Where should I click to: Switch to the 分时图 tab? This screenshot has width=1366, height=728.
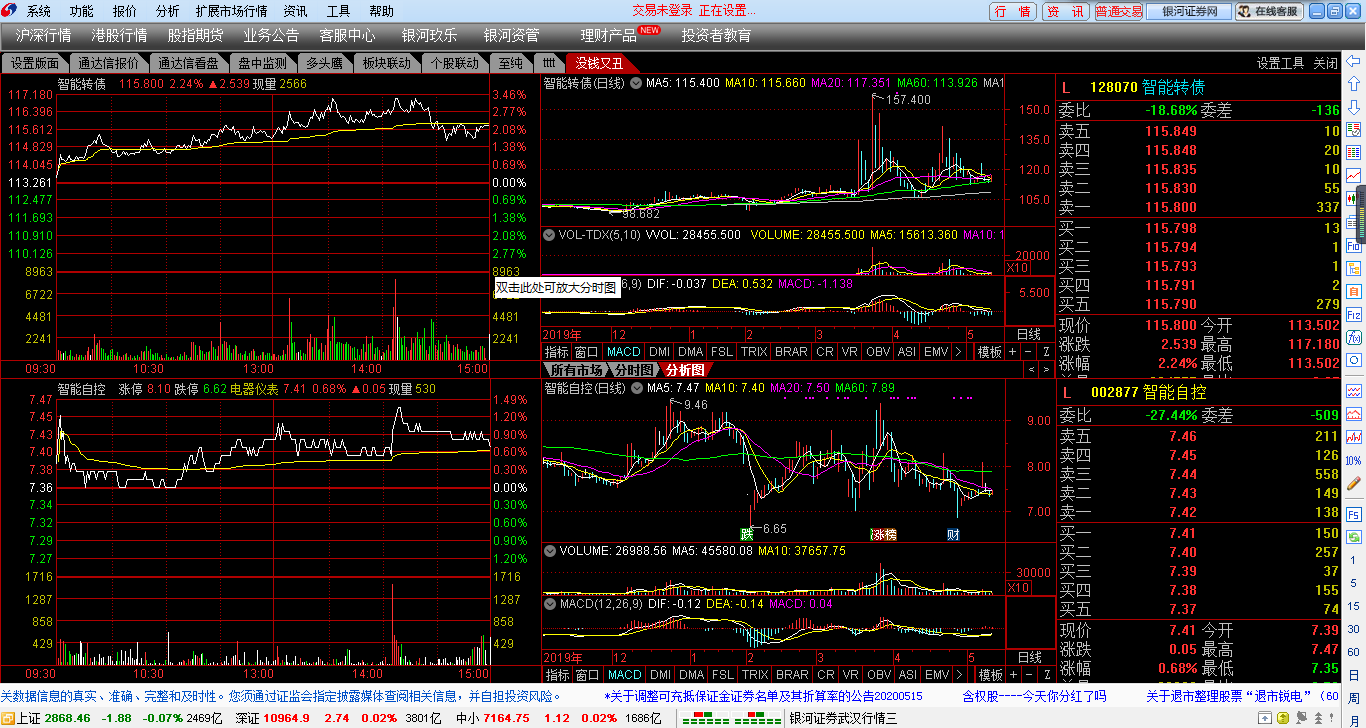coord(634,370)
